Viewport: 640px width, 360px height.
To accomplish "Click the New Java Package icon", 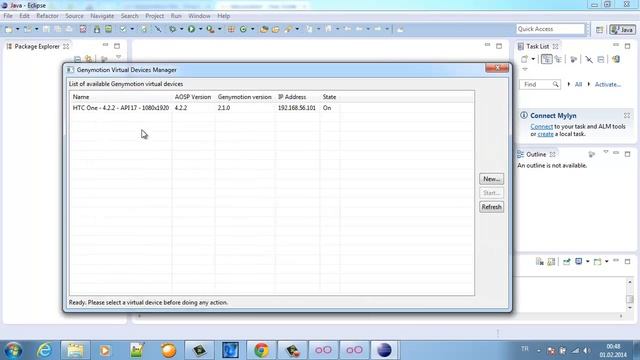I will 231,29.
